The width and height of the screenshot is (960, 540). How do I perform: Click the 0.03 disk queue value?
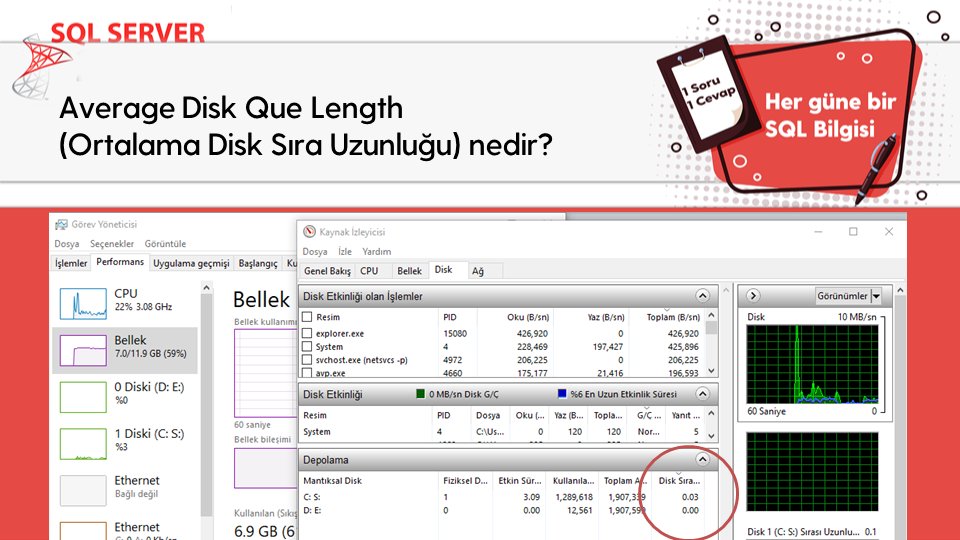point(690,497)
